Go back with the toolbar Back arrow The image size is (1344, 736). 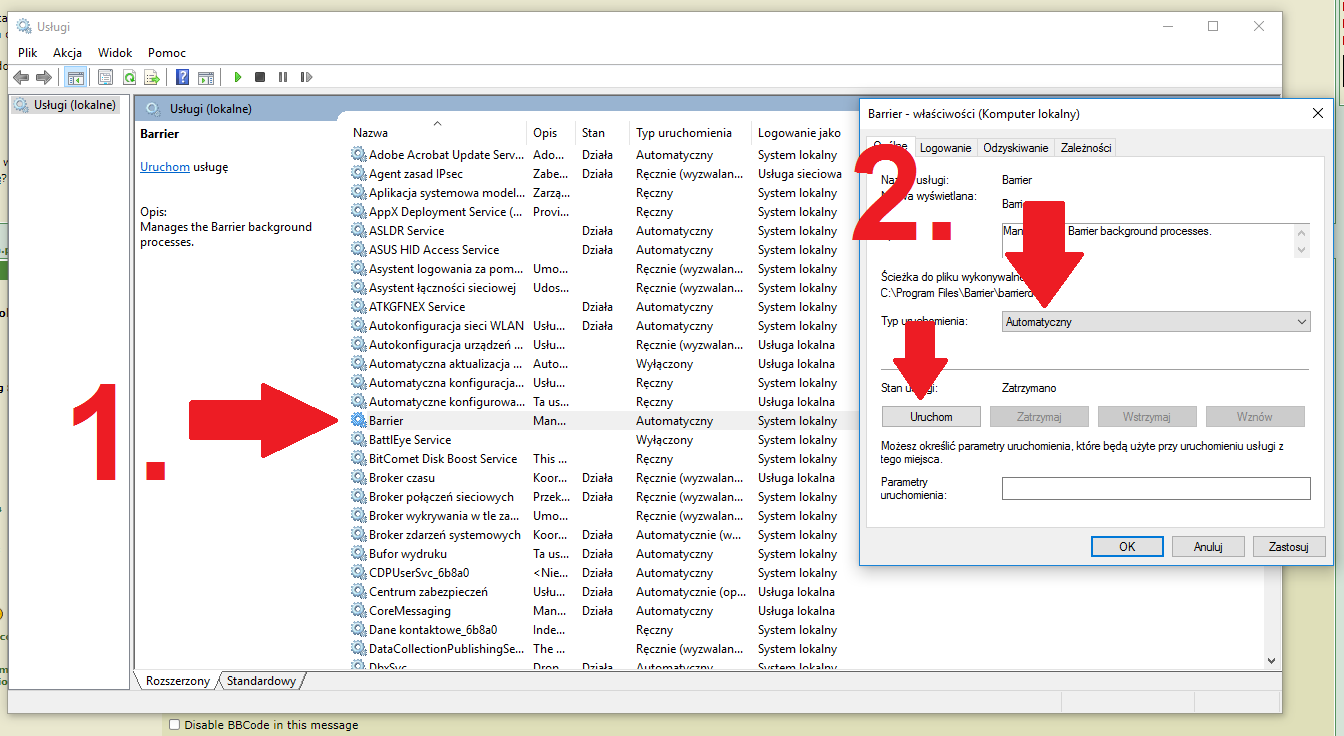click(21, 77)
